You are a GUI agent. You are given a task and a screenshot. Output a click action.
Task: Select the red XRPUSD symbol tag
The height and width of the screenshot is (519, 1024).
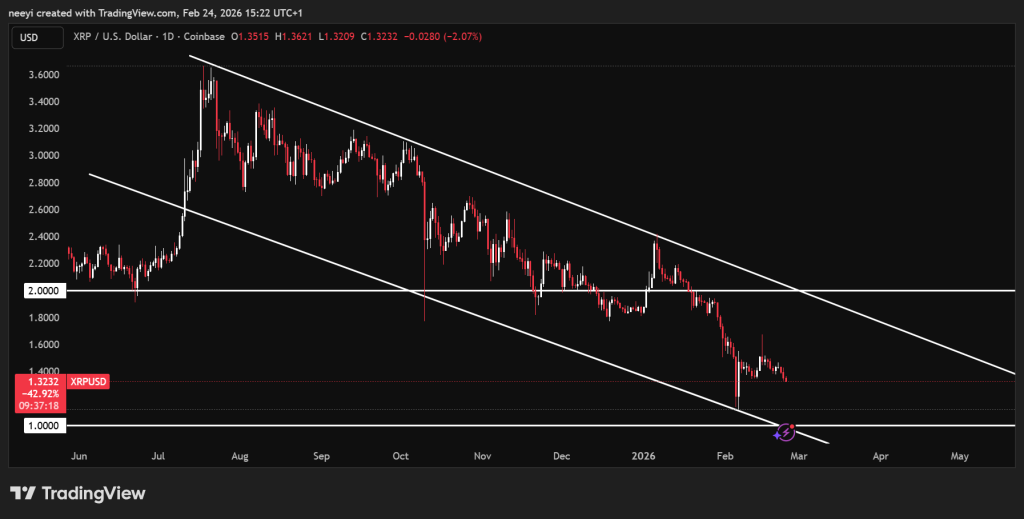(88, 381)
